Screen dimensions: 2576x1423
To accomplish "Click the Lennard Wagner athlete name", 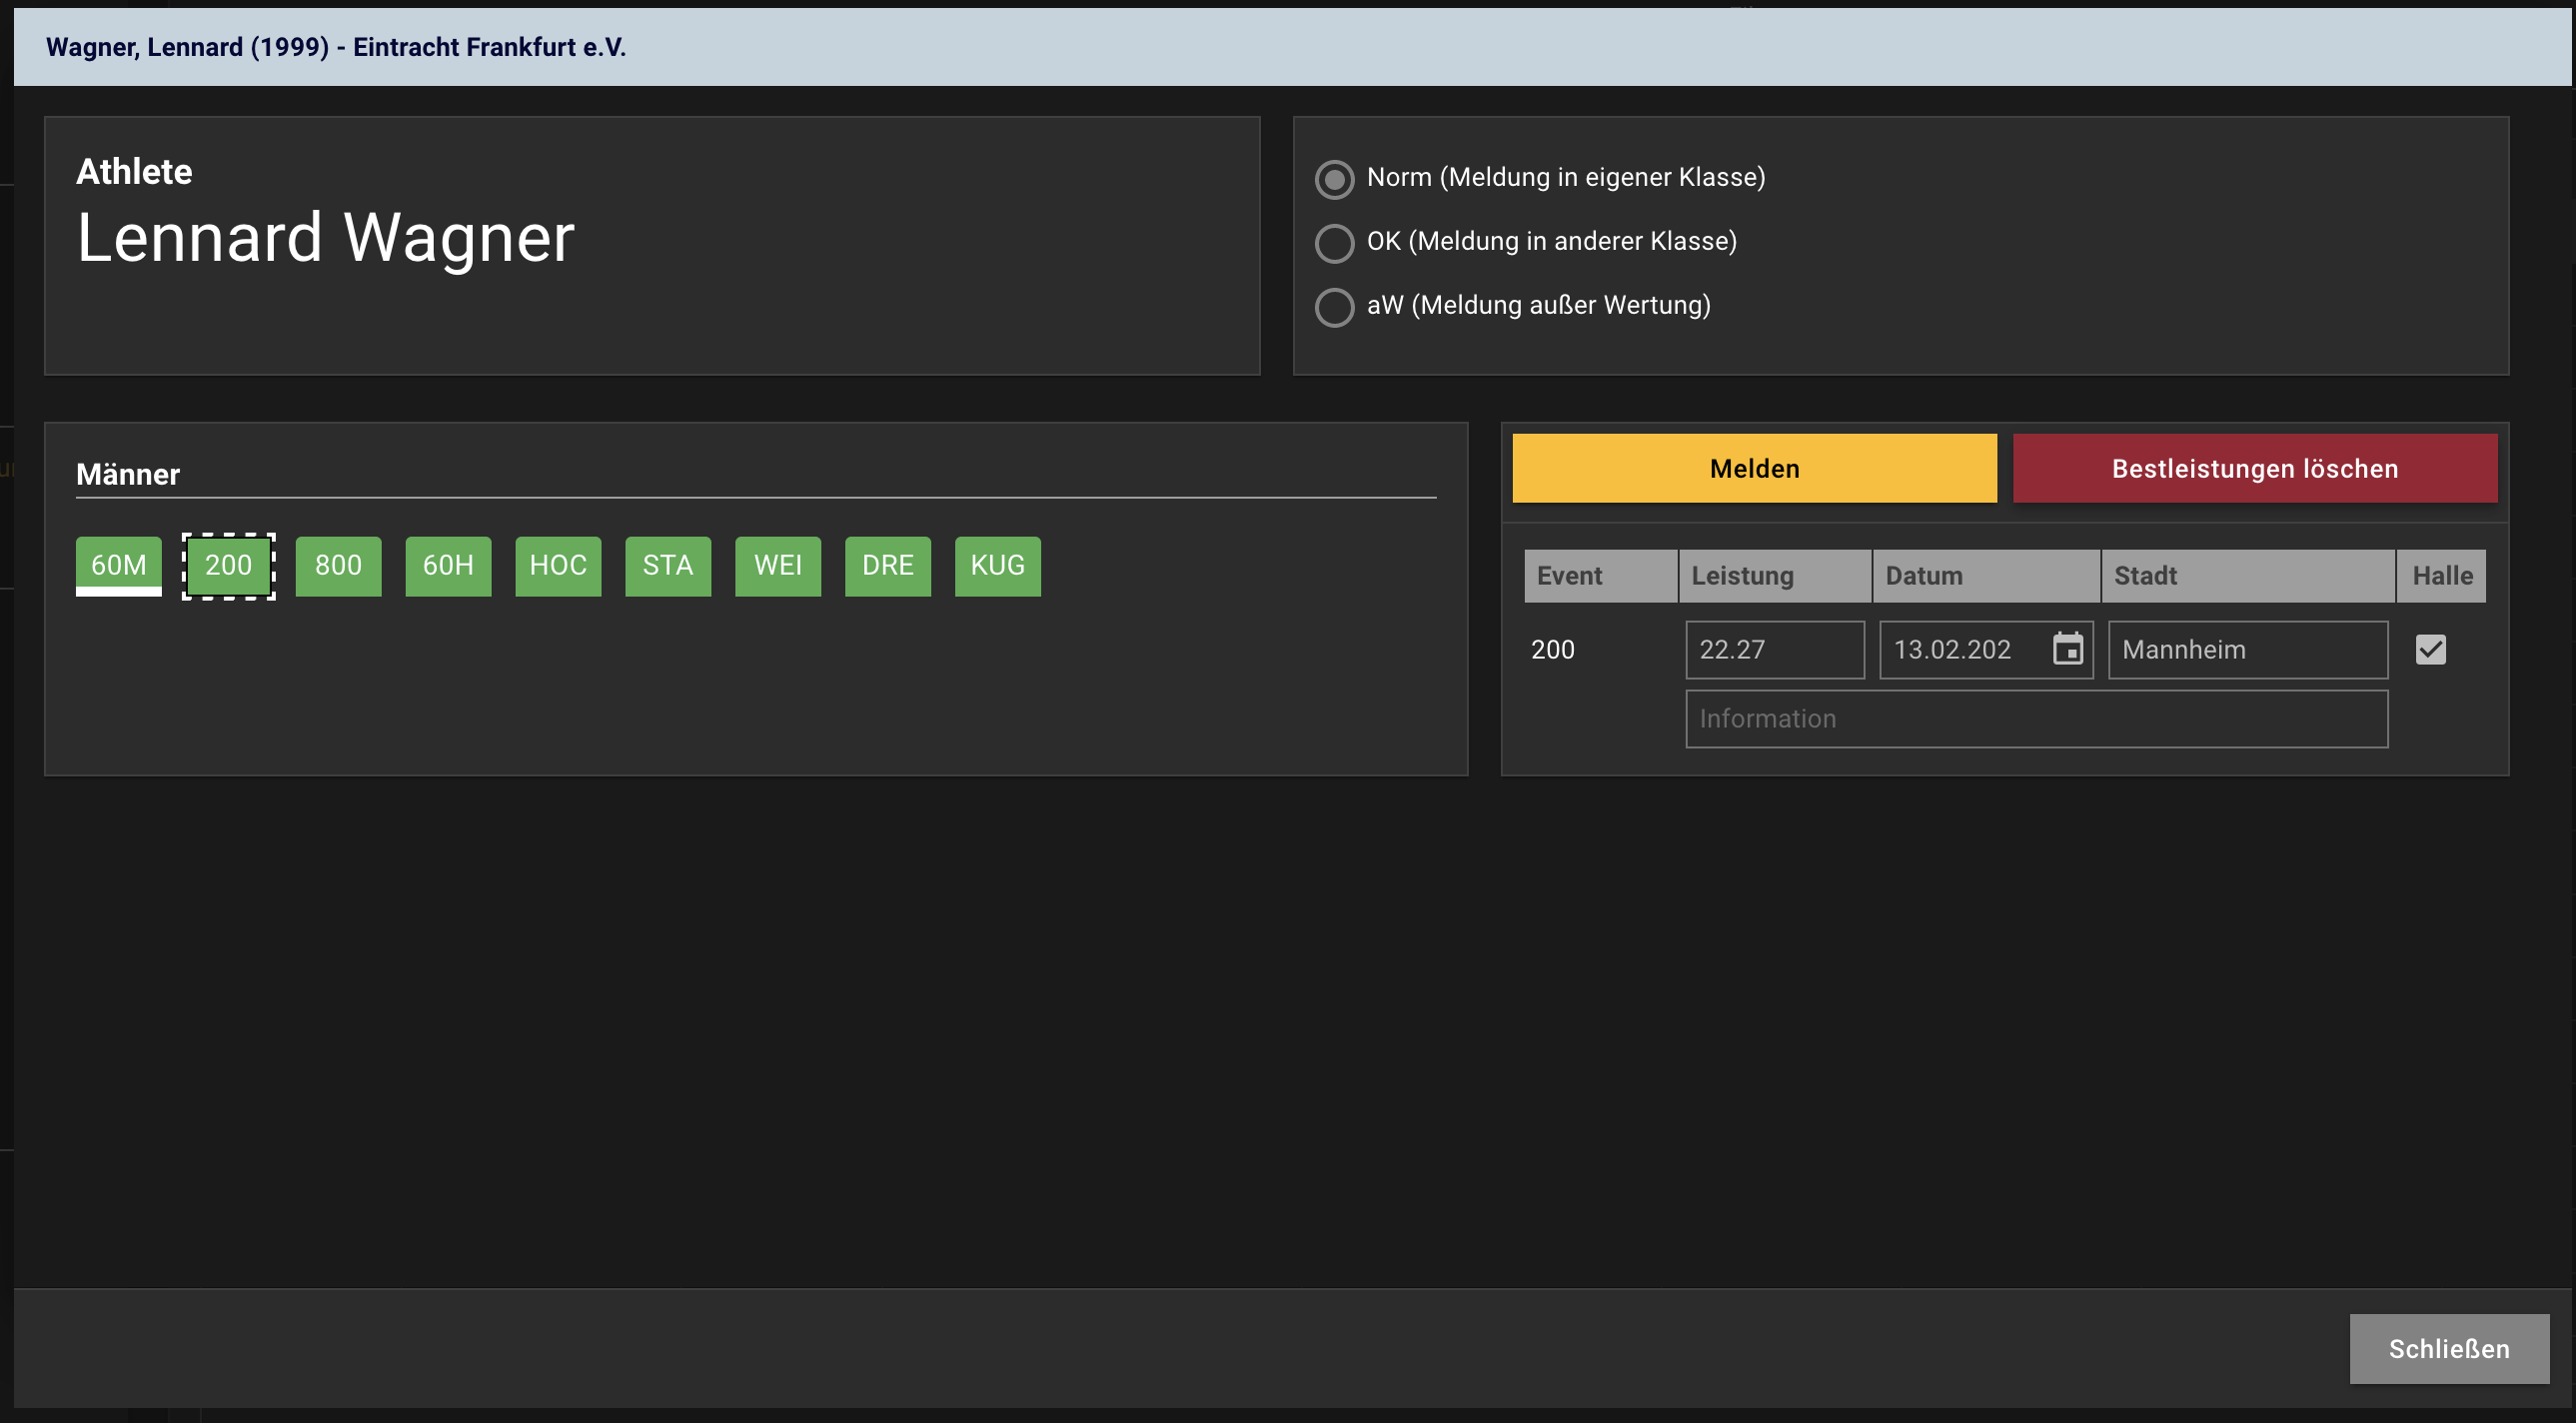I will pos(326,238).
